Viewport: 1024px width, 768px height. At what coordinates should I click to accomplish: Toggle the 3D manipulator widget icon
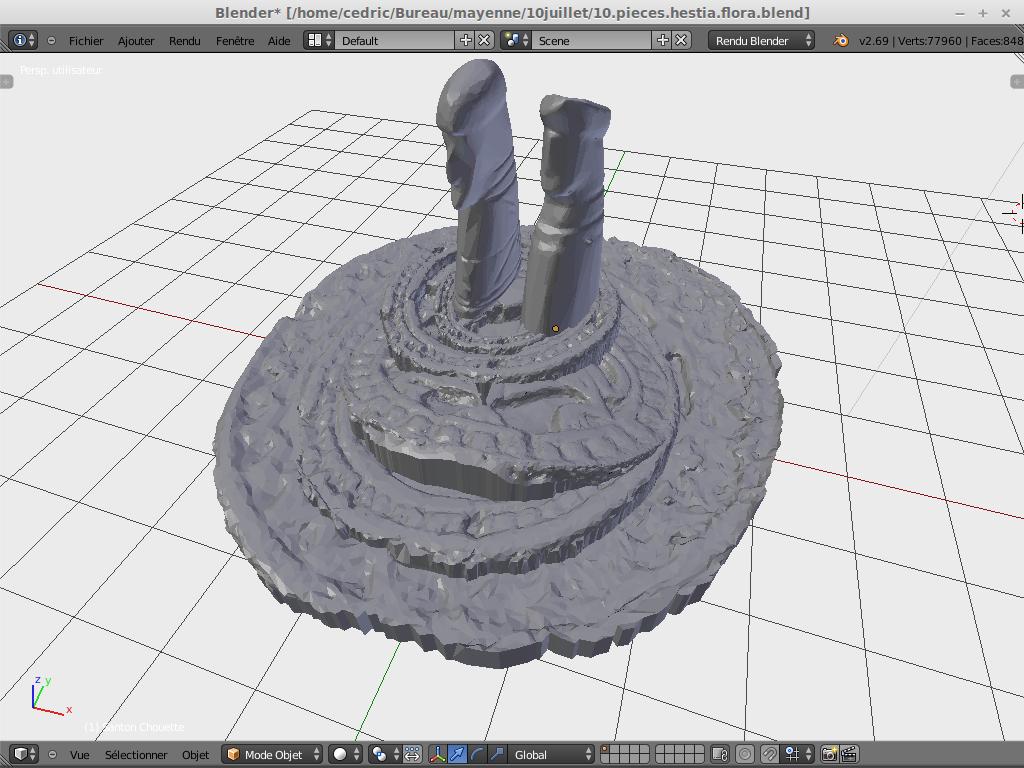pos(437,754)
